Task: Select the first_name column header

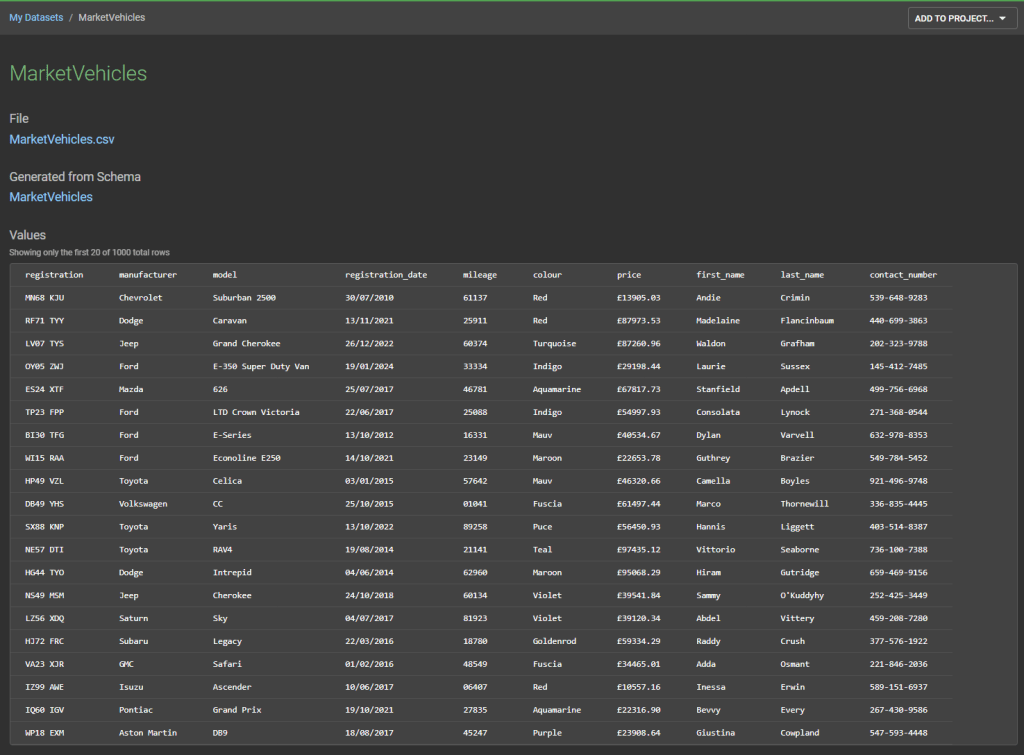Action: click(720, 275)
